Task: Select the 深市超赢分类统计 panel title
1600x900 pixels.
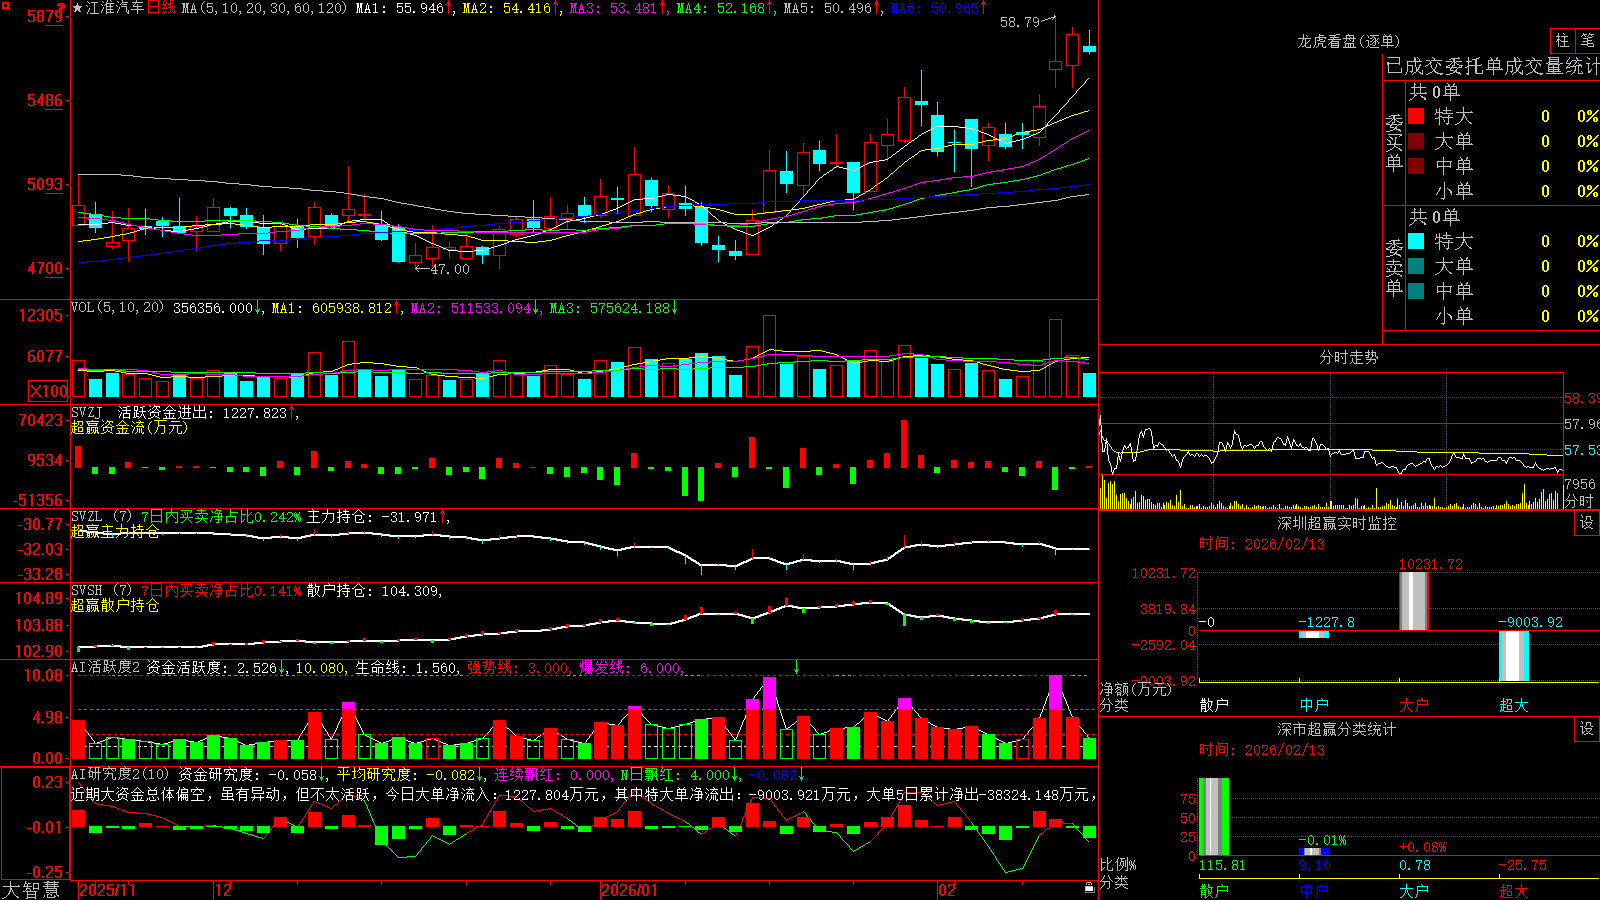Action: (1337, 729)
